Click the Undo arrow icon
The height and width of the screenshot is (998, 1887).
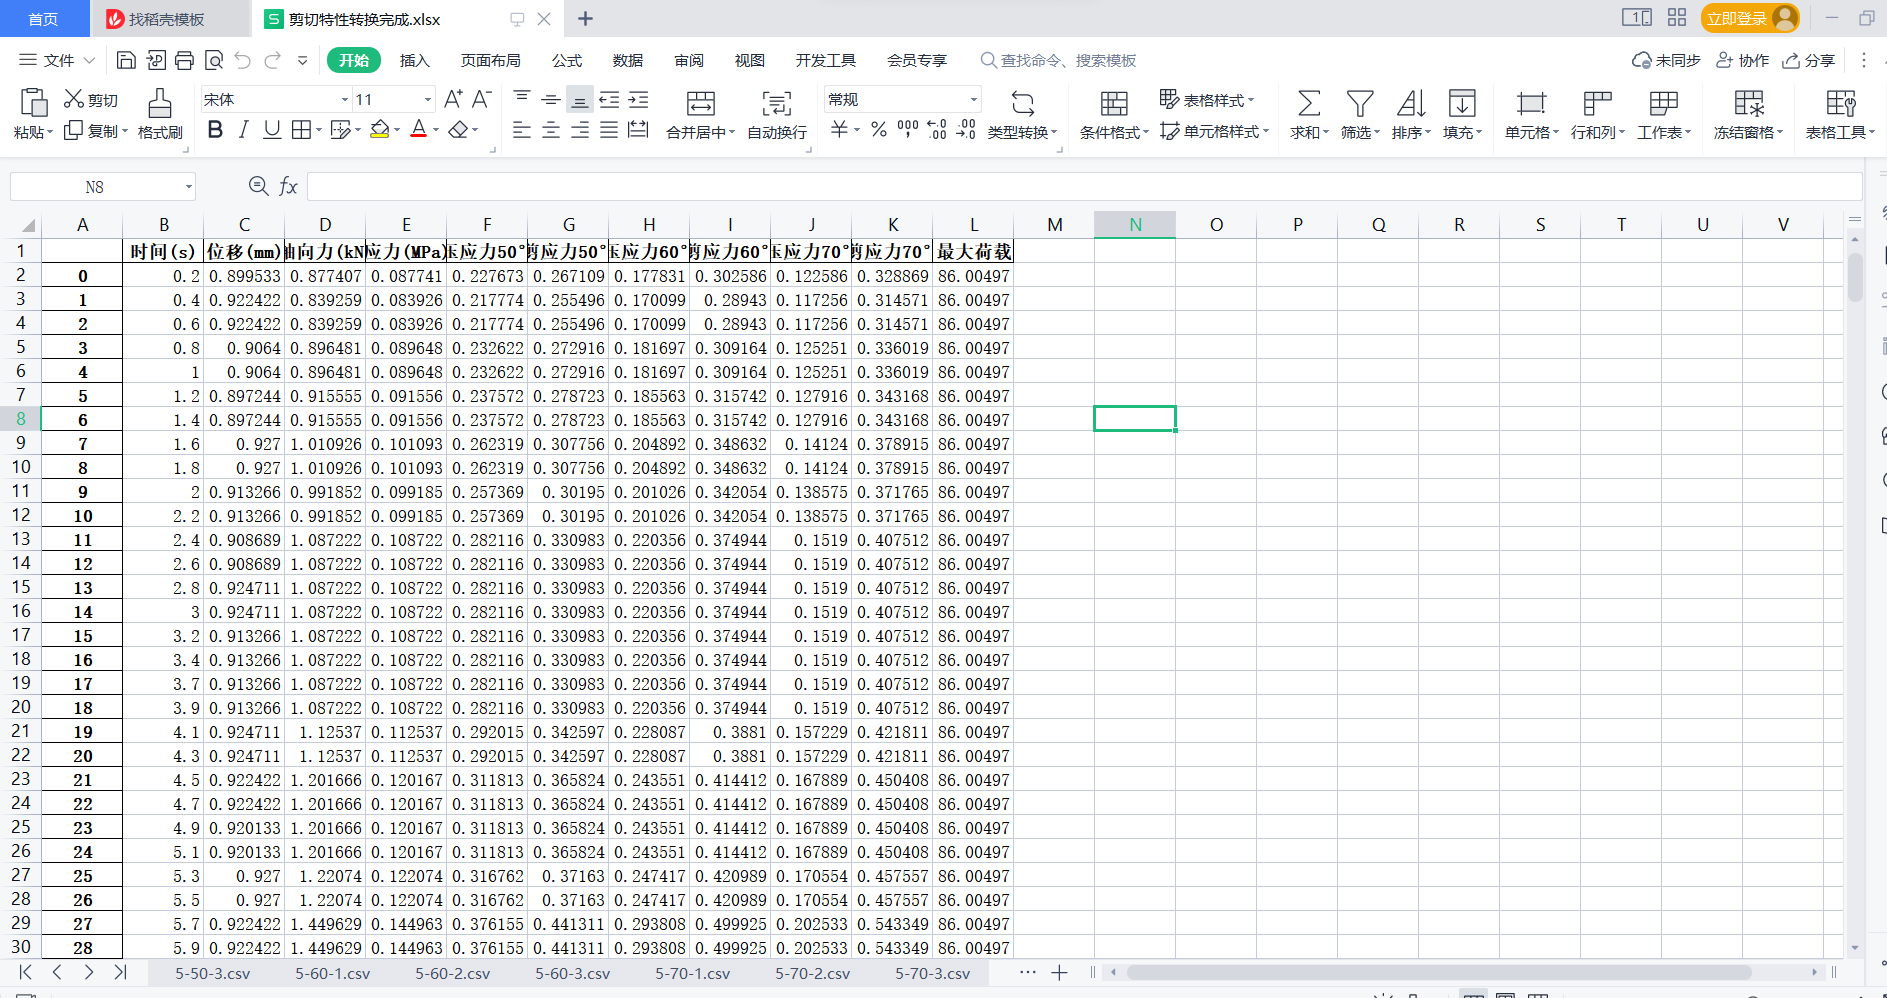coord(242,61)
